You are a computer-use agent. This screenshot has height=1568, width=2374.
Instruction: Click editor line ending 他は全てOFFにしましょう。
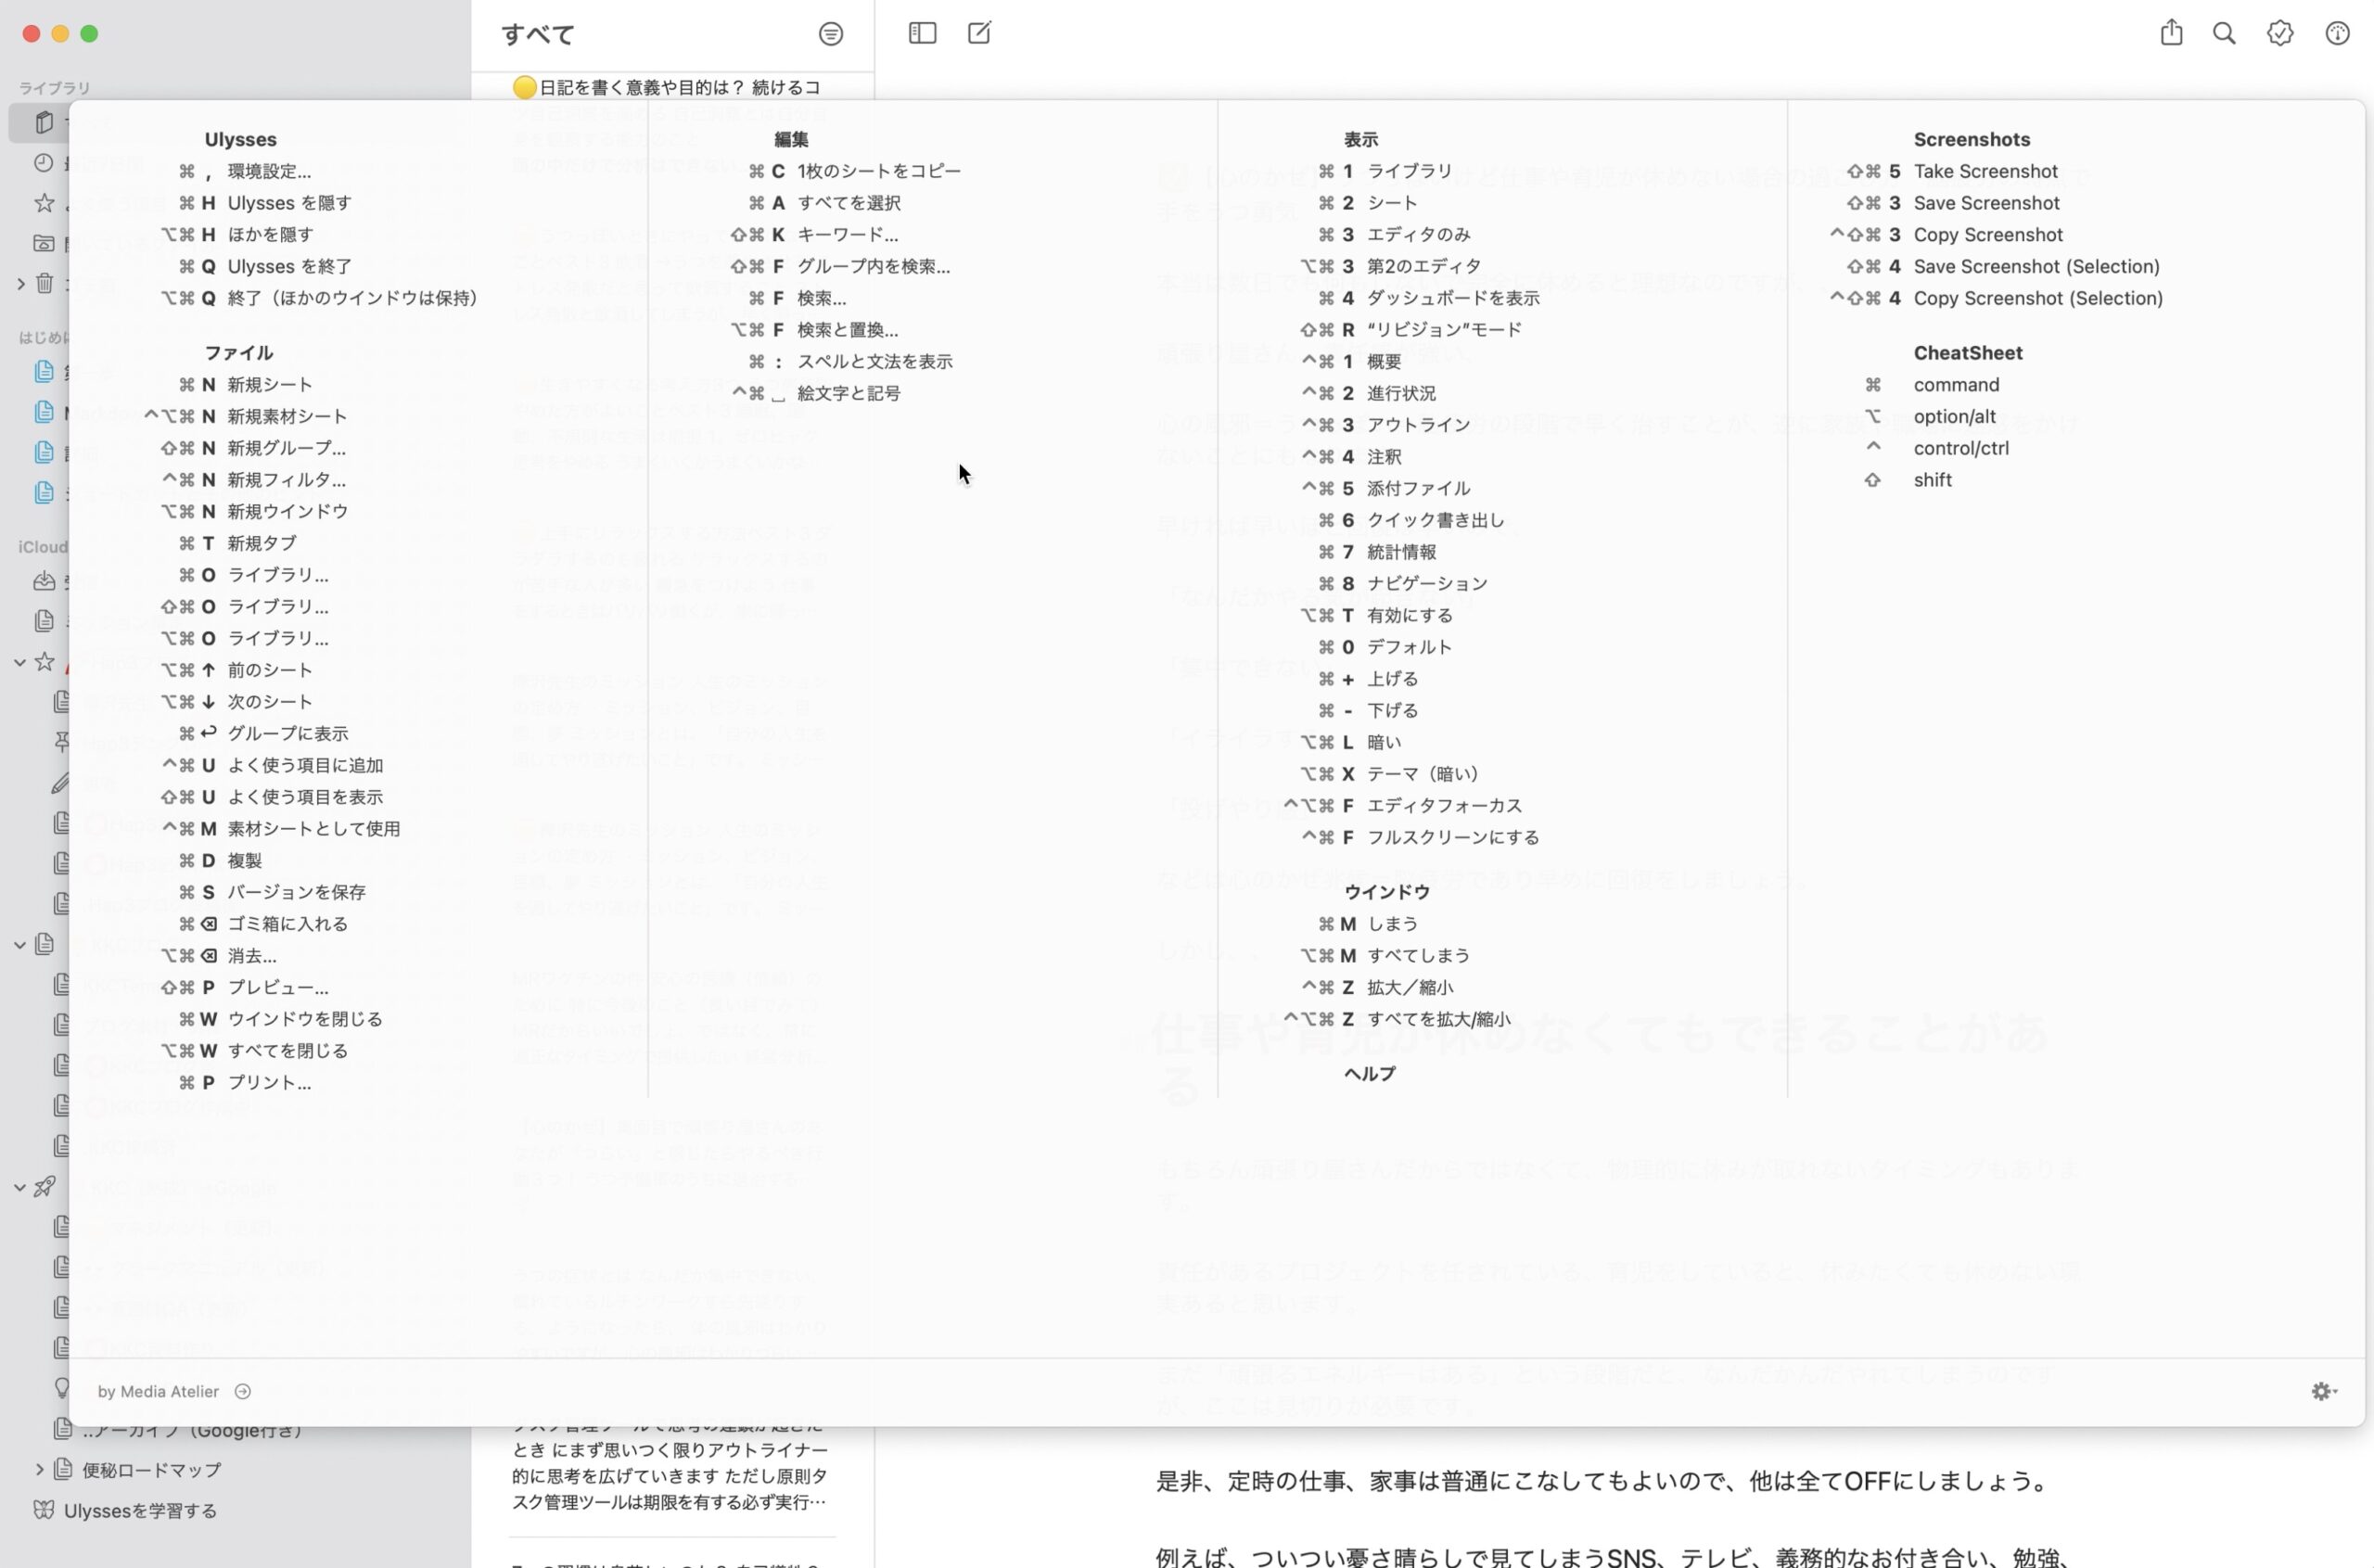[1603, 1480]
